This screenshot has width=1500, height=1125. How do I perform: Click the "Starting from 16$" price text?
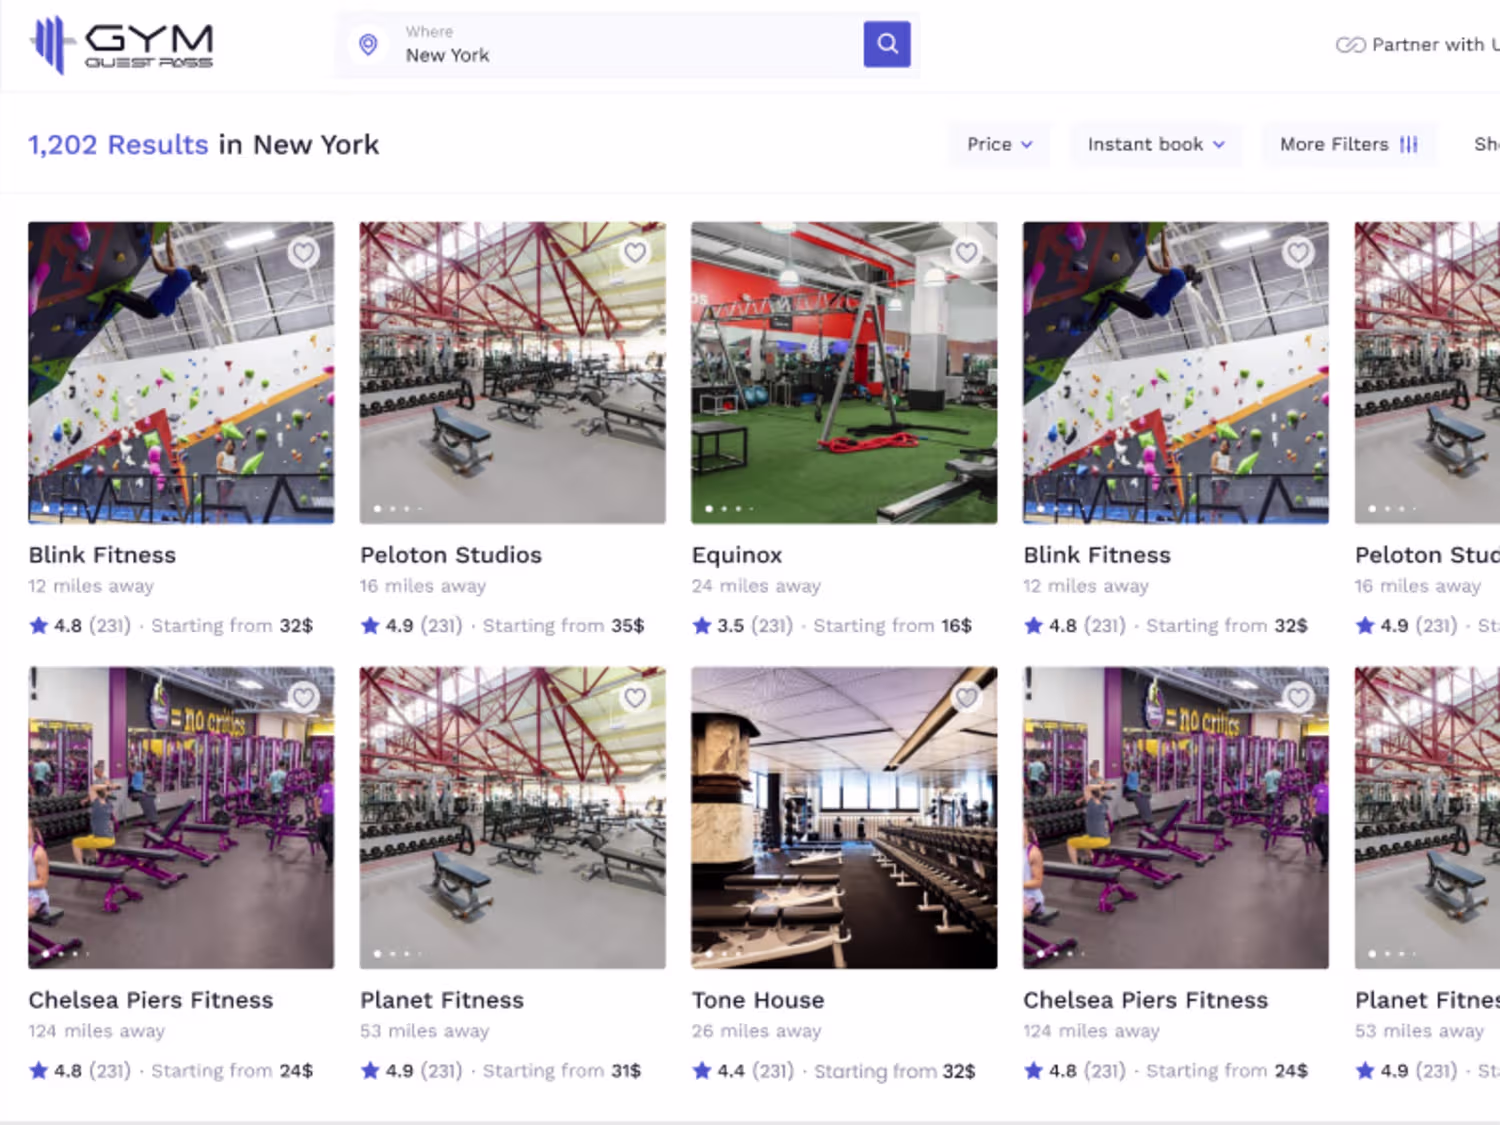pos(892,626)
